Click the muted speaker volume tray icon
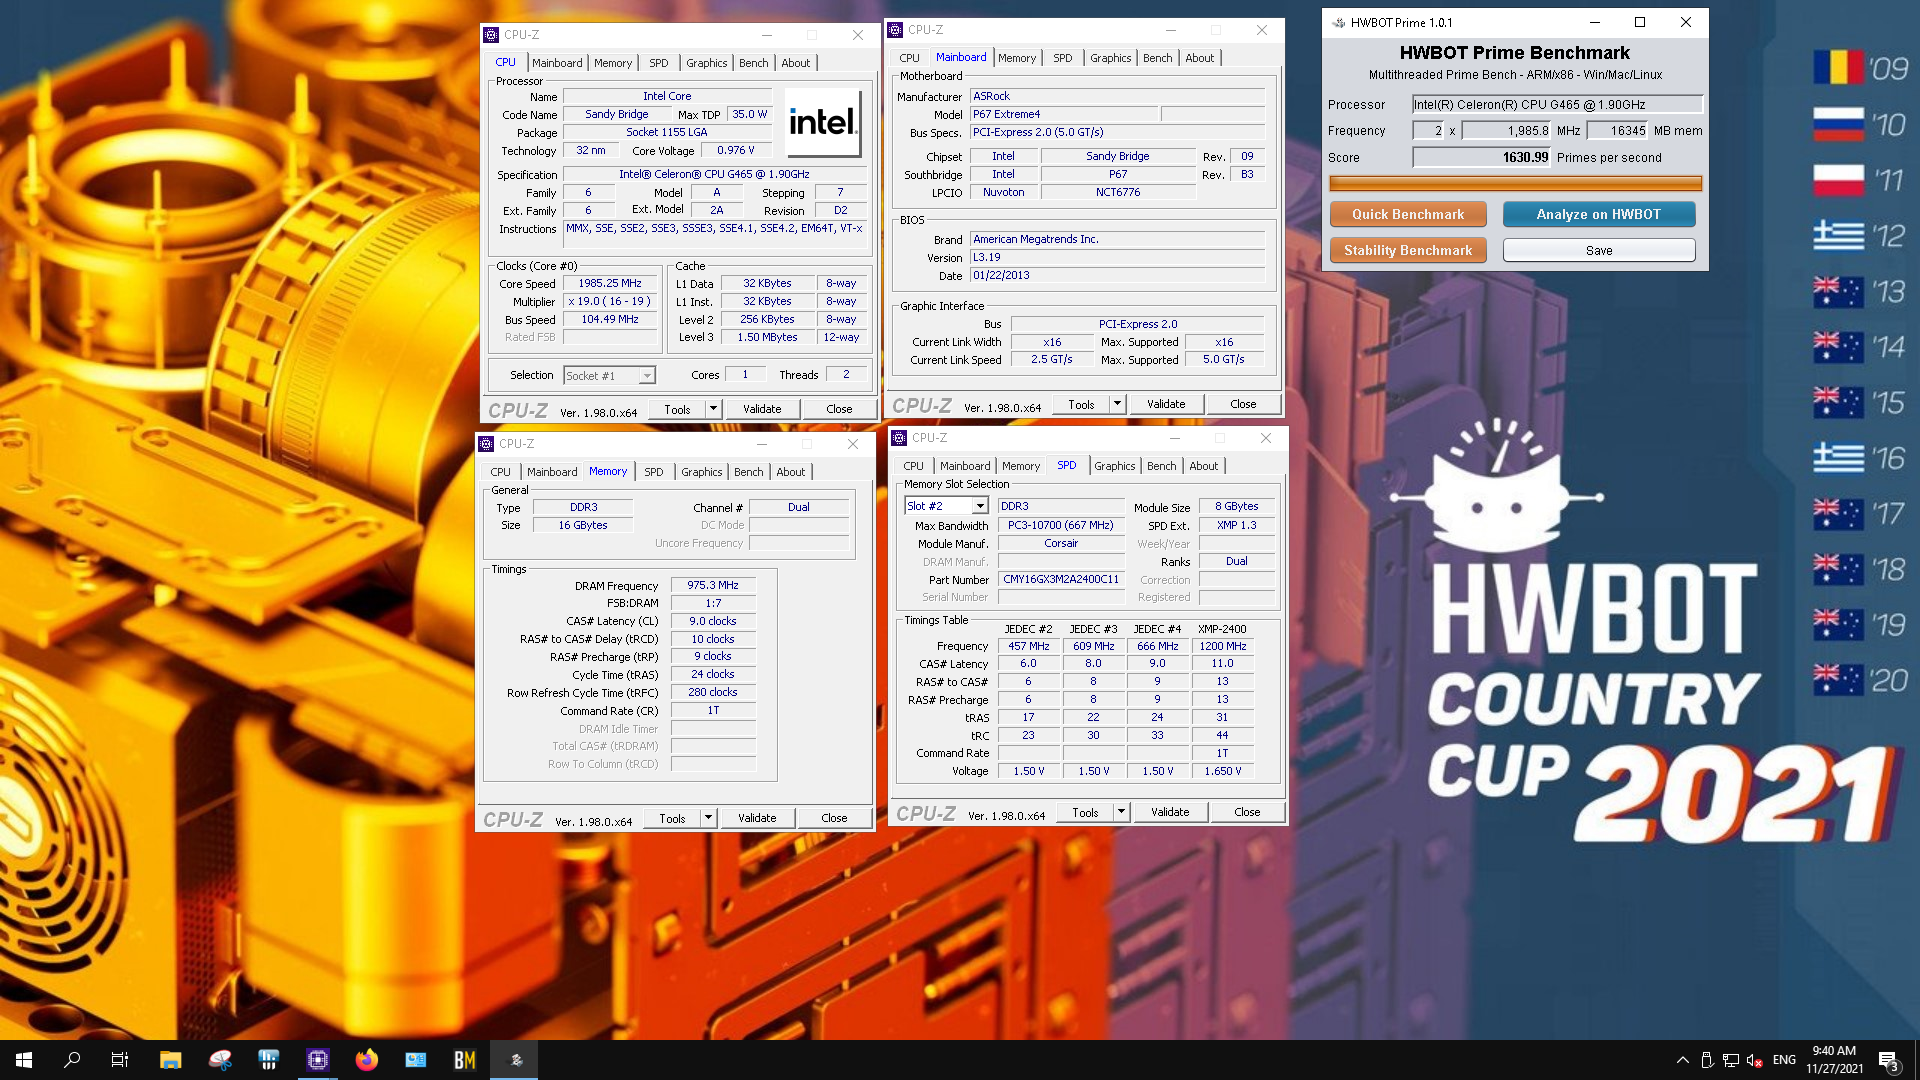The height and width of the screenshot is (1080, 1920). tap(1755, 1060)
